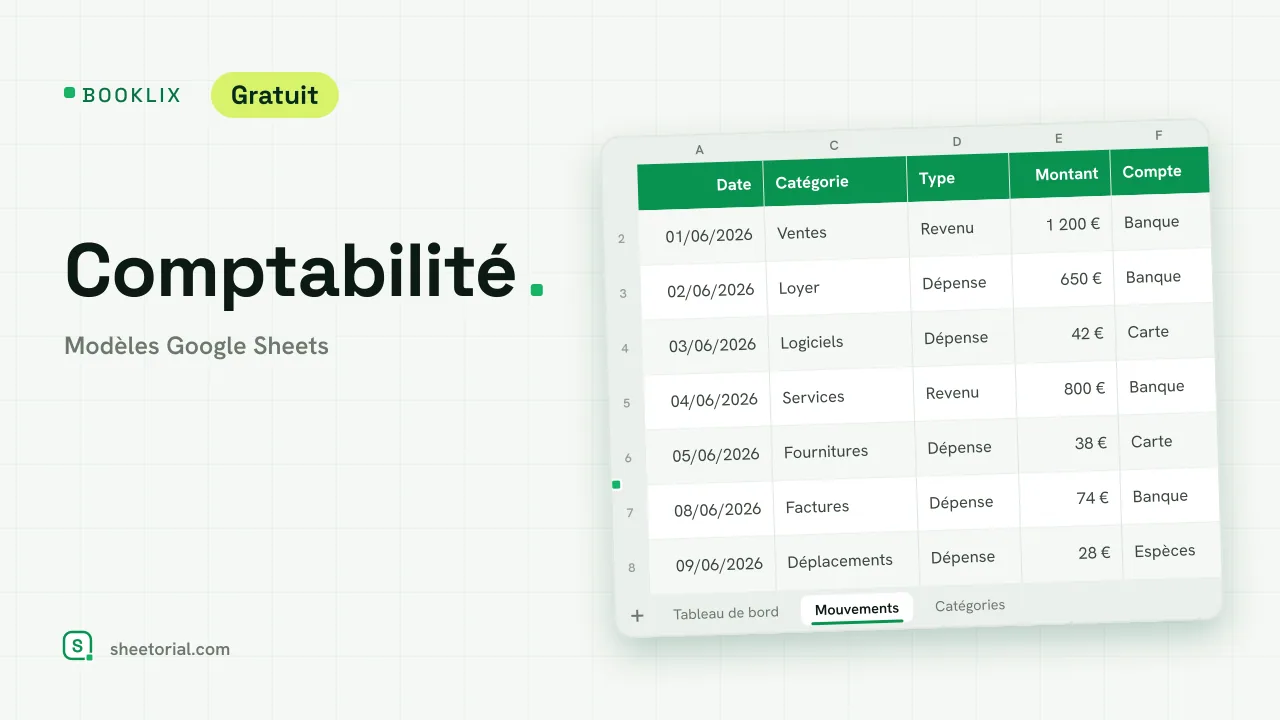Click Revenu in the Services row
Screen dimensions: 1280x720
(952, 393)
